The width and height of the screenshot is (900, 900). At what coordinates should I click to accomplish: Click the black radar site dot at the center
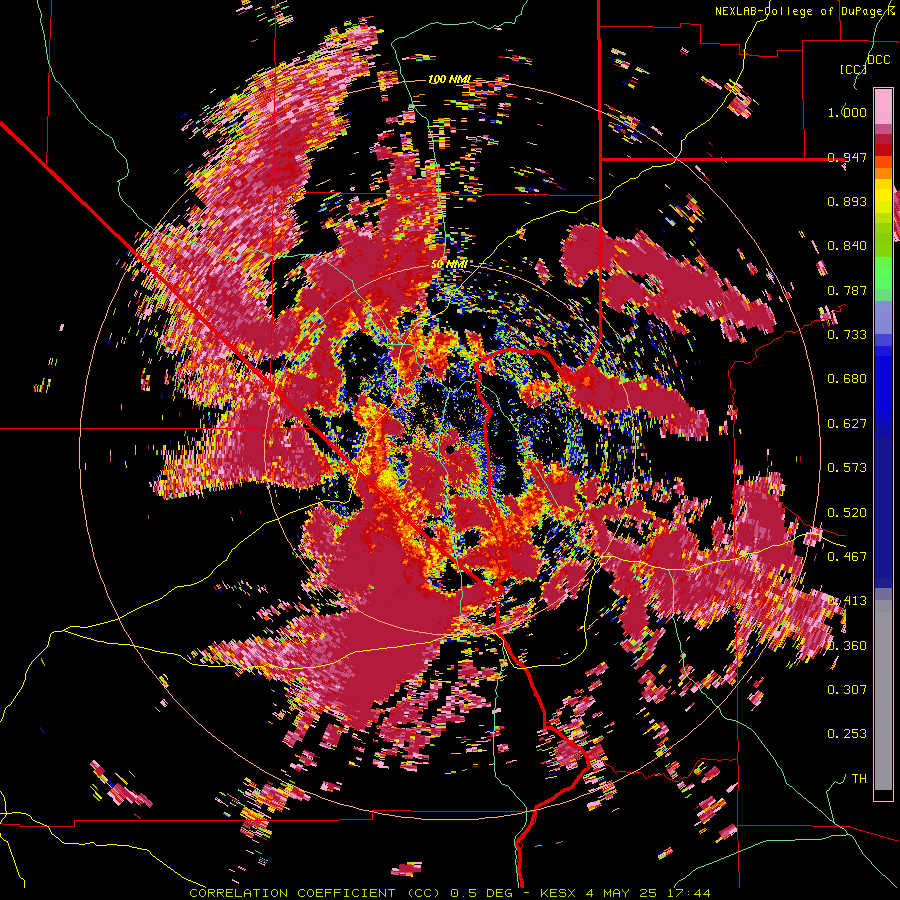pyautogui.click(x=450, y=449)
